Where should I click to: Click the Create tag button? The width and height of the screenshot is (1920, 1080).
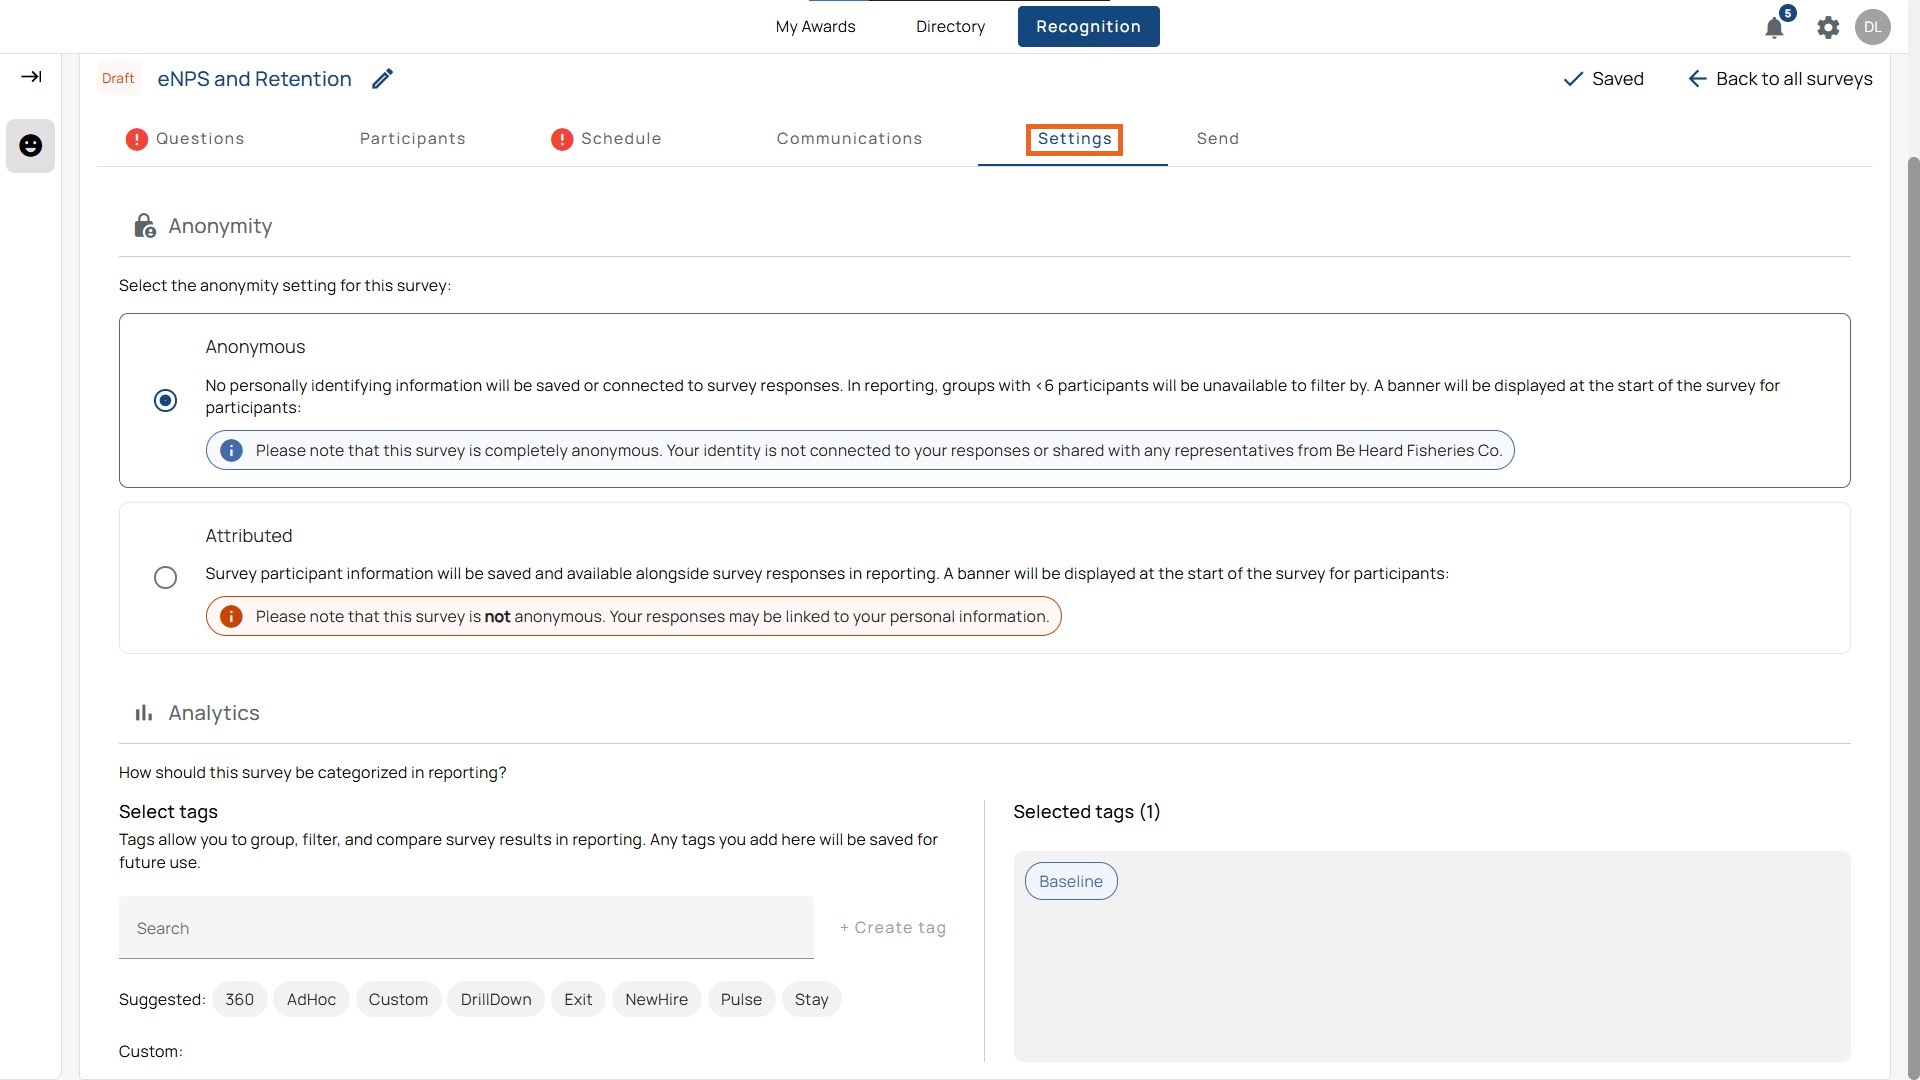point(893,928)
